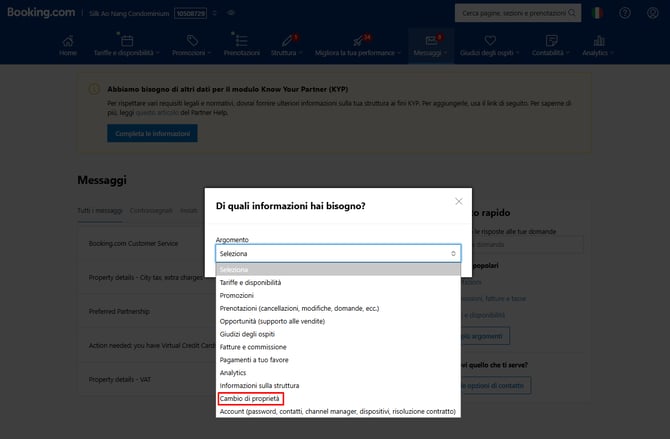Image resolution: width=670 pixels, height=439 pixels.
Task: Open the Analytics chart icon
Action: (600, 41)
